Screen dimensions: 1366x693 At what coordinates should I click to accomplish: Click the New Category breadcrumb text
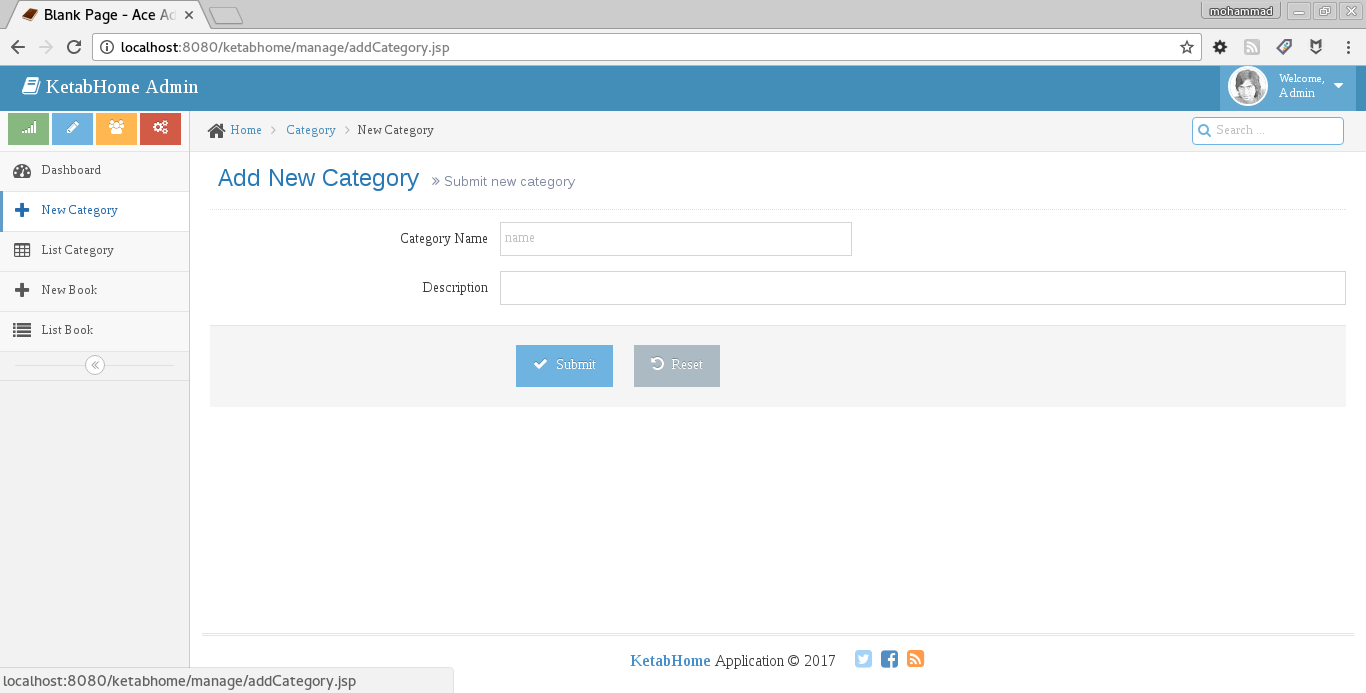tap(396, 130)
